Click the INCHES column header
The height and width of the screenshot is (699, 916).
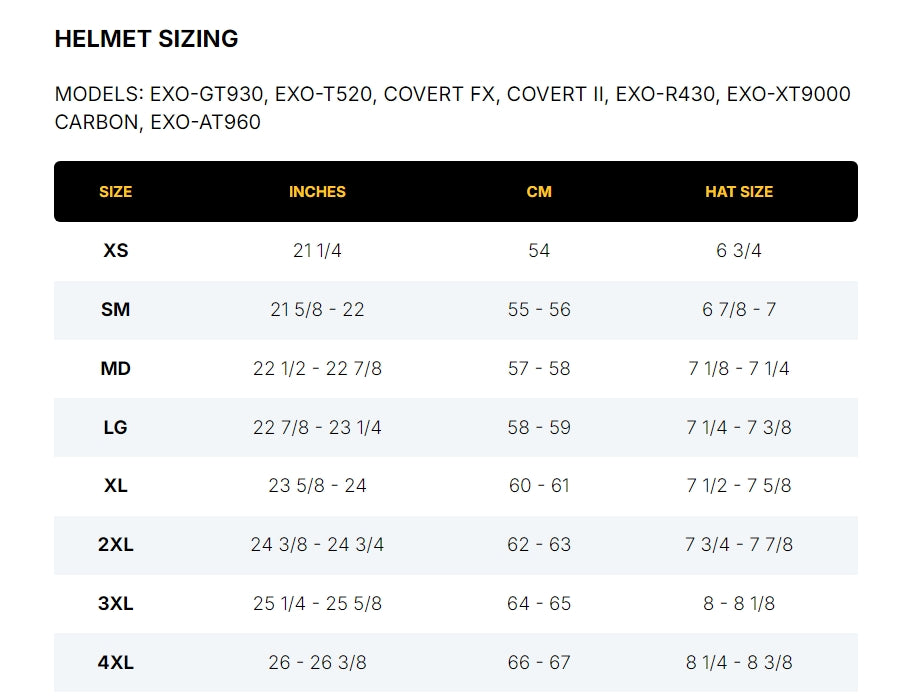click(x=317, y=192)
